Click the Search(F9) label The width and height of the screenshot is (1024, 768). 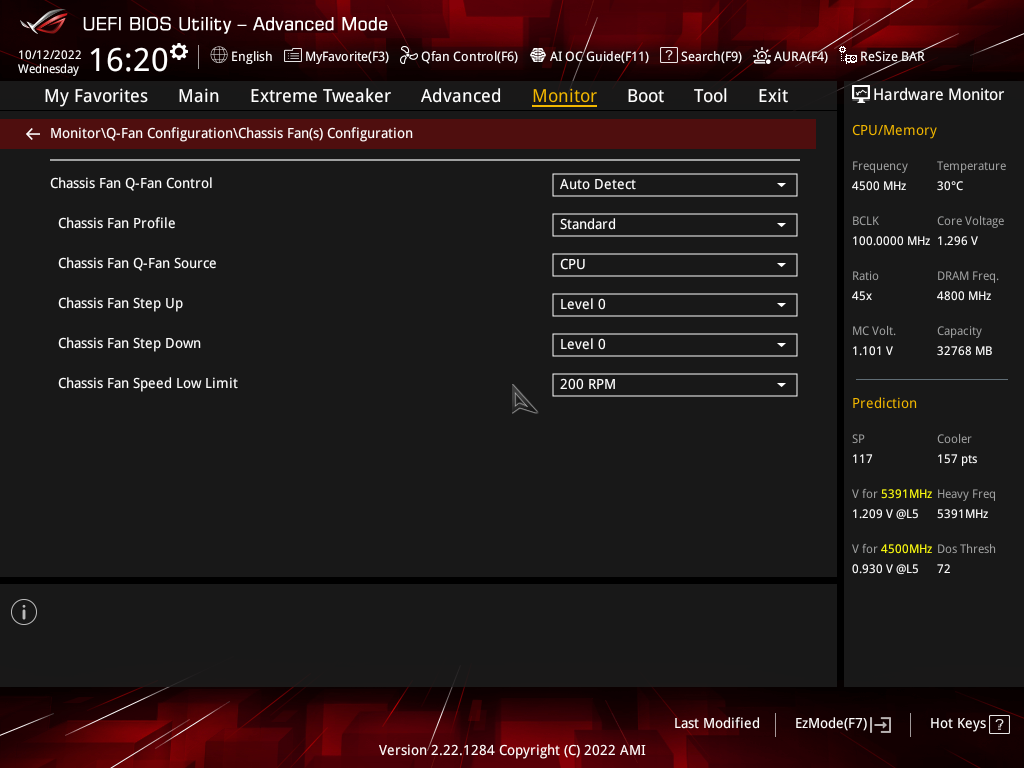tap(711, 57)
